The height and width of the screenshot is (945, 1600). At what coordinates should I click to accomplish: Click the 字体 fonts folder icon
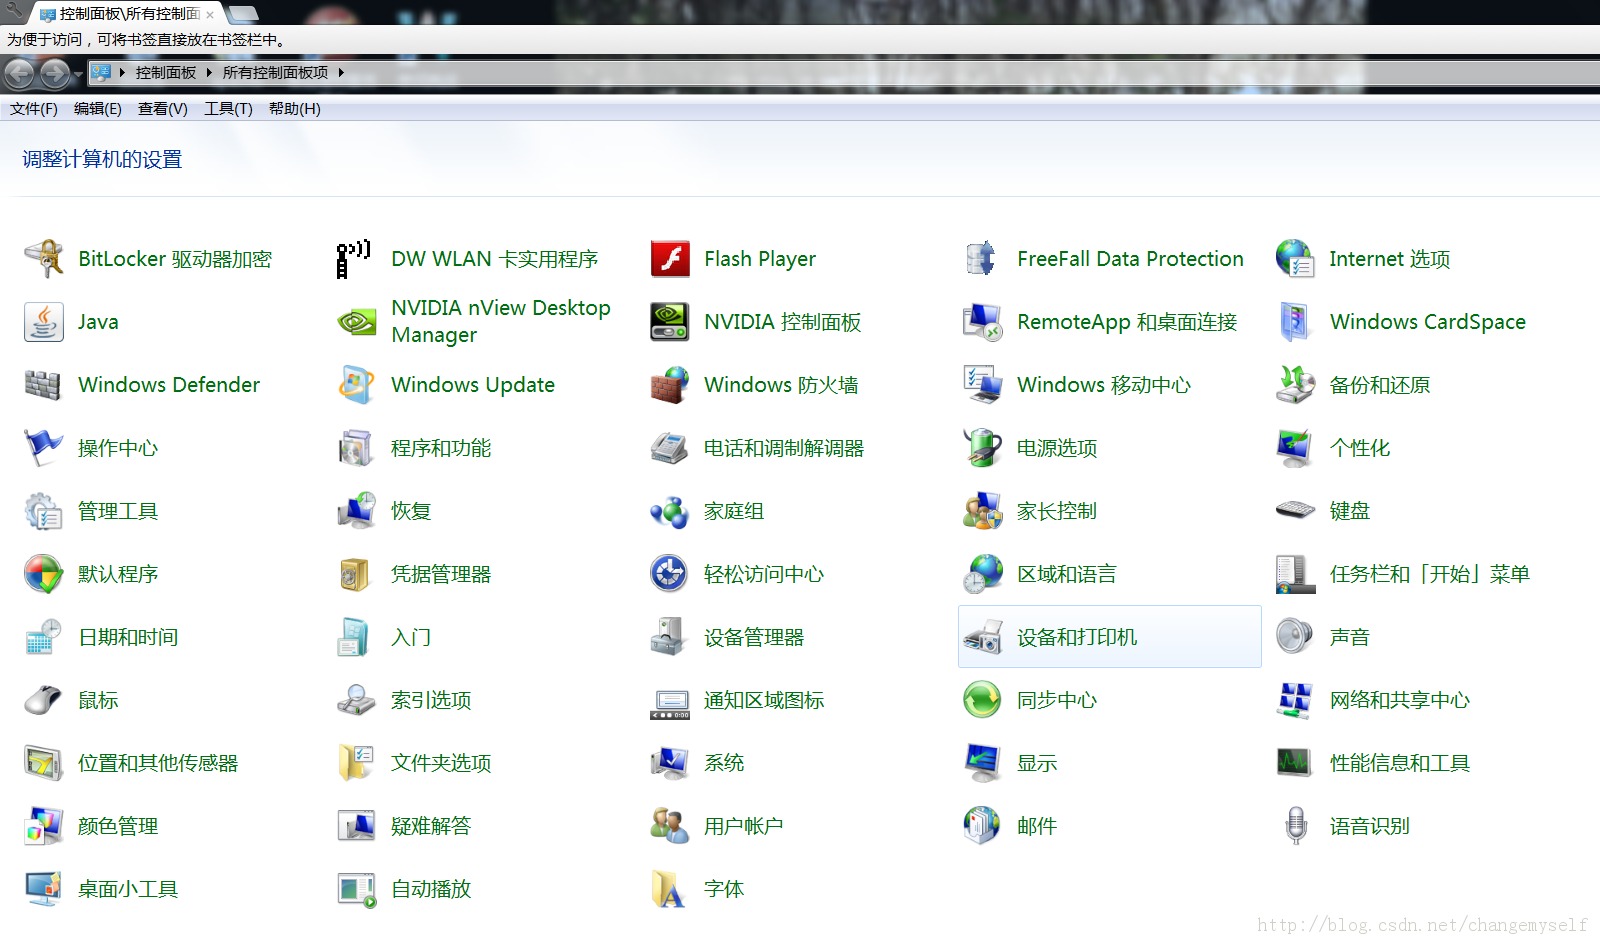pyautogui.click(x=669, y=889)
